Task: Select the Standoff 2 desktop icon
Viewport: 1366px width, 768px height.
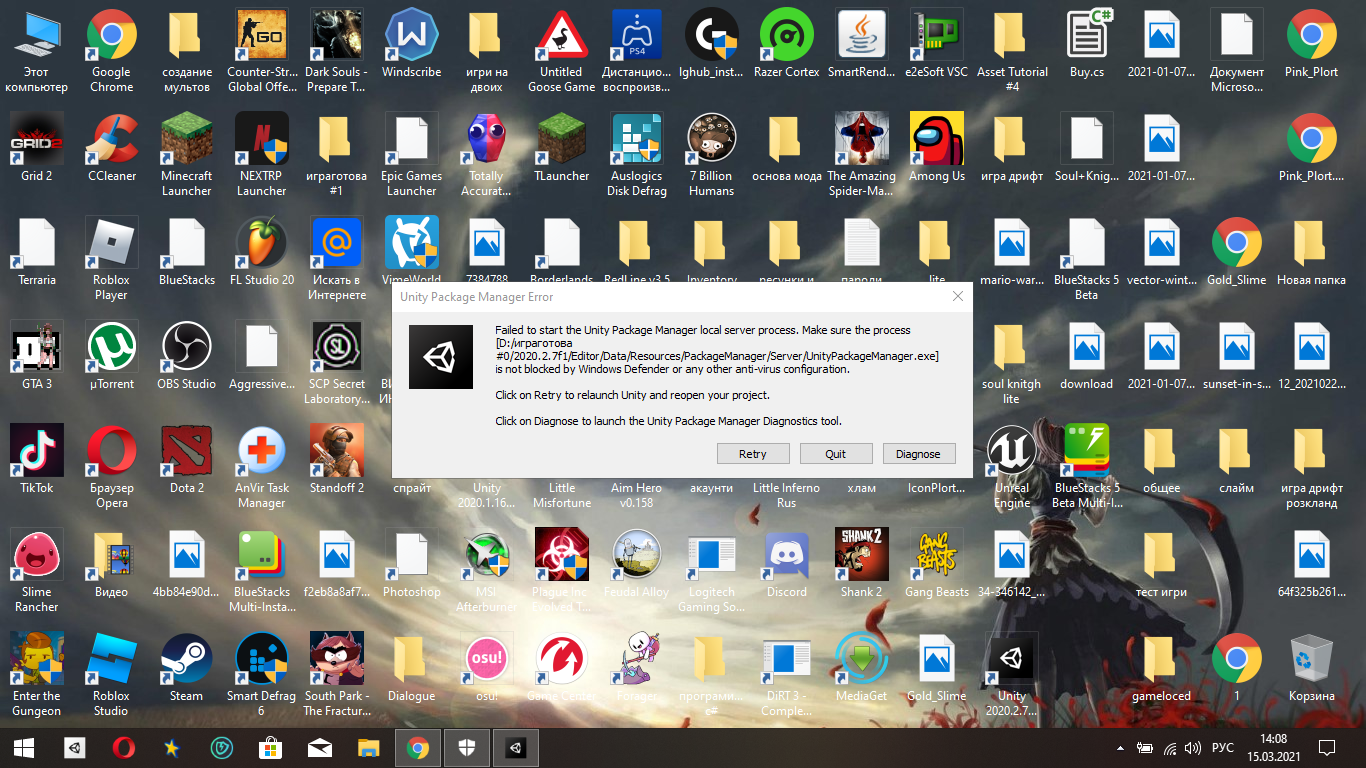Action: (x=336, y=460)
